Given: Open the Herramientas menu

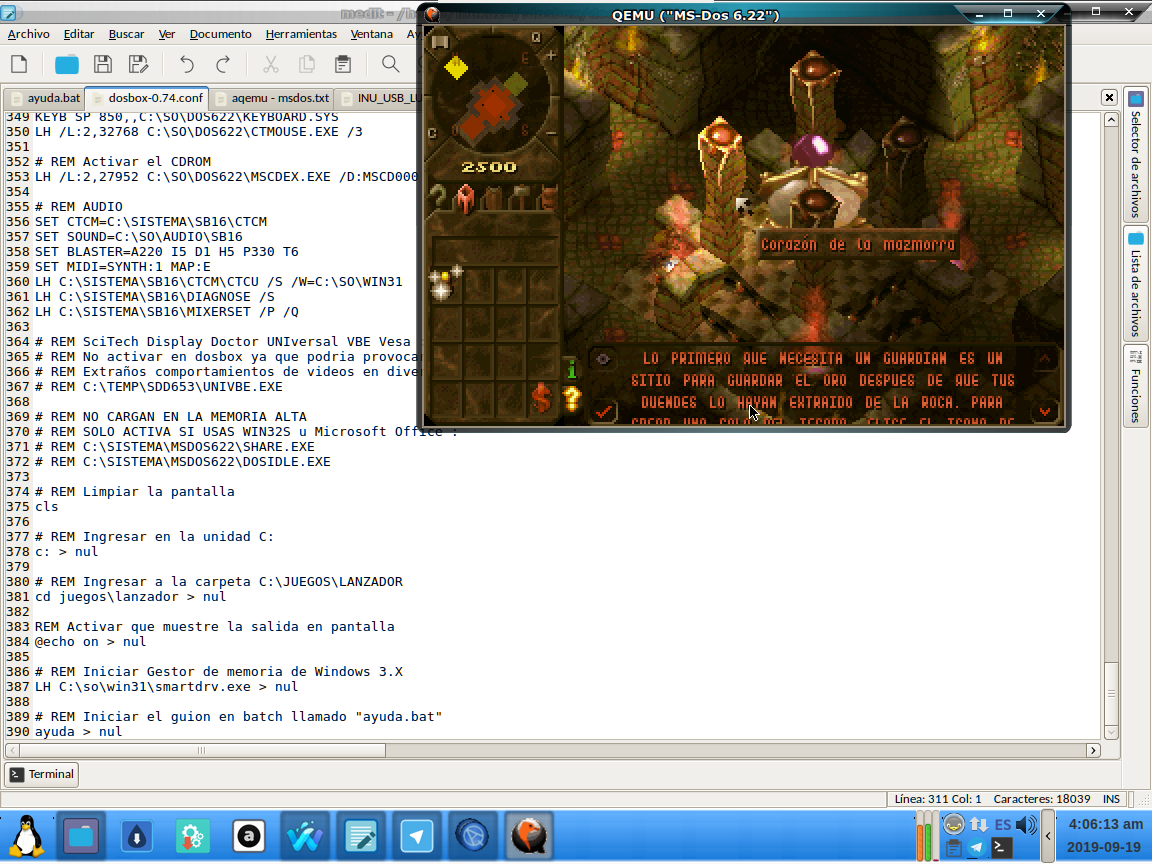Looking at the screenshot, I should tap(301, 34).
